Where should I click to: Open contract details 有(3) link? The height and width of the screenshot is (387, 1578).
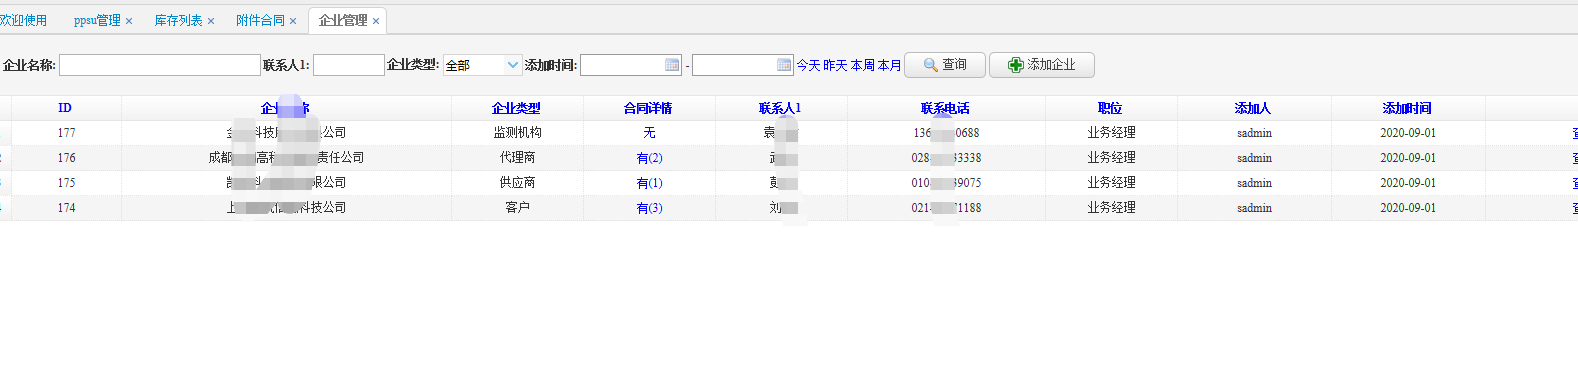649,208
